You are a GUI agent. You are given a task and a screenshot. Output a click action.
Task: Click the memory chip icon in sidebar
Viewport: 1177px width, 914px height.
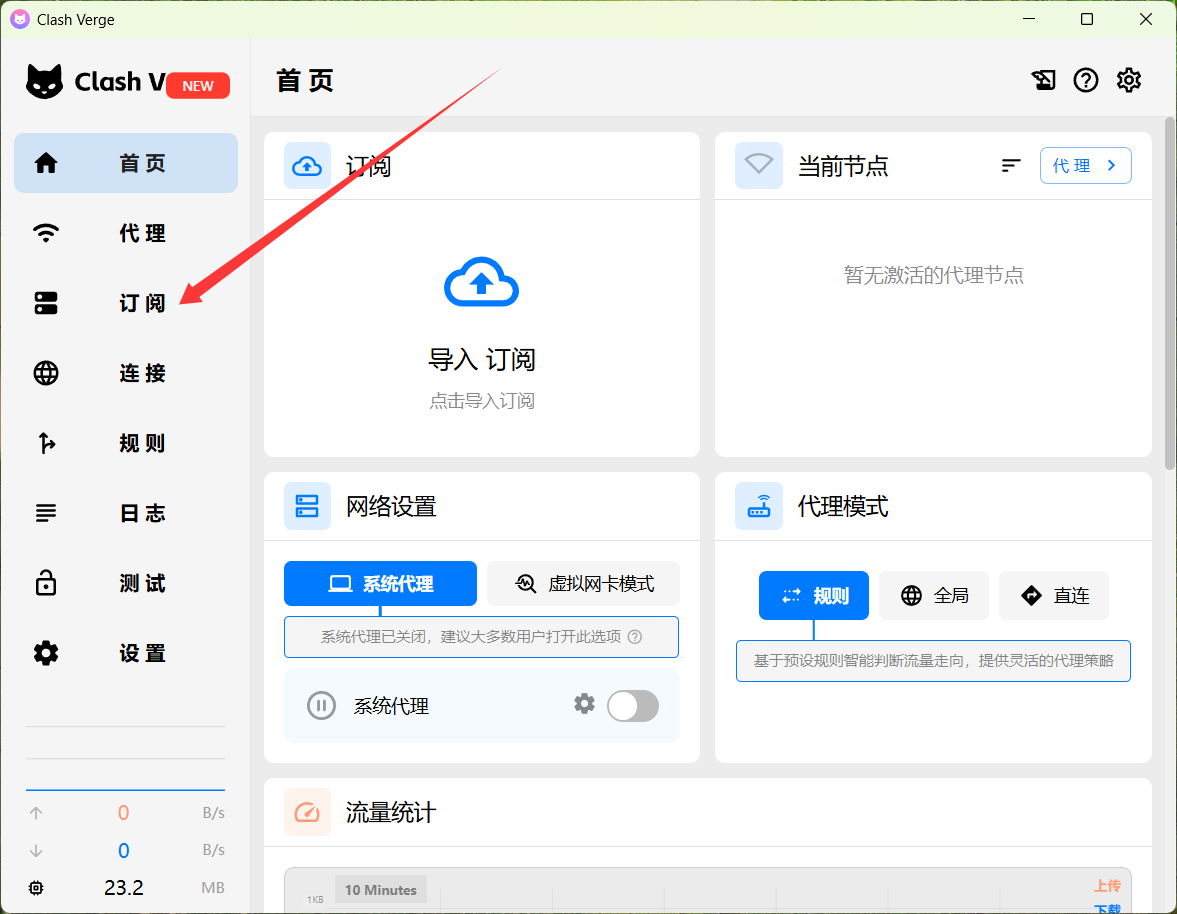click(x=37, y=887)
